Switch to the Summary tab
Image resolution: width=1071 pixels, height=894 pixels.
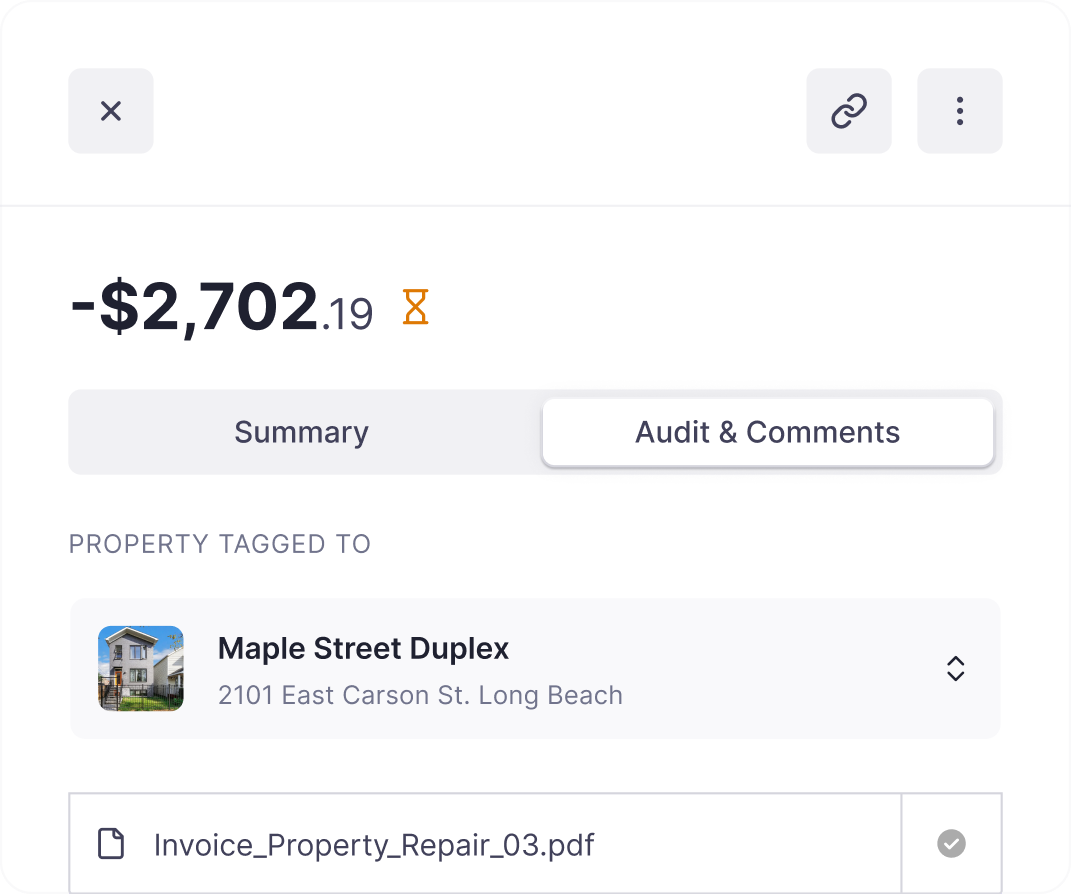tap(301, 432)
